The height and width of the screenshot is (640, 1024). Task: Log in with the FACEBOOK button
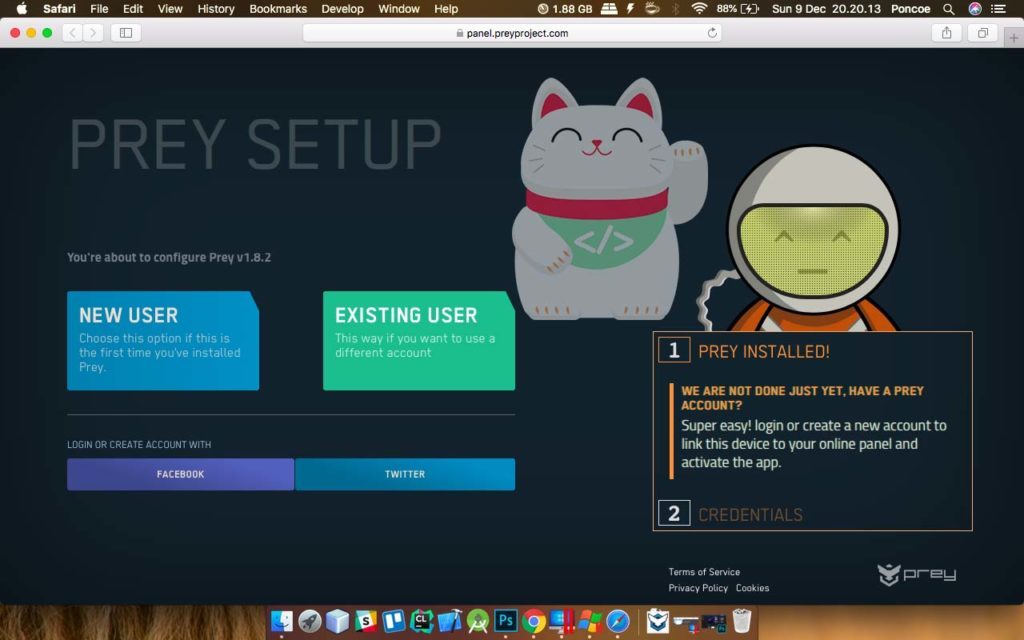(x=180, y=474)
